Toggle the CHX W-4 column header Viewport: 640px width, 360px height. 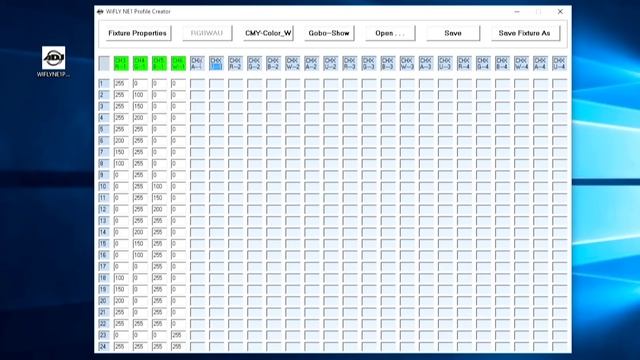click(x=521, y=63)
